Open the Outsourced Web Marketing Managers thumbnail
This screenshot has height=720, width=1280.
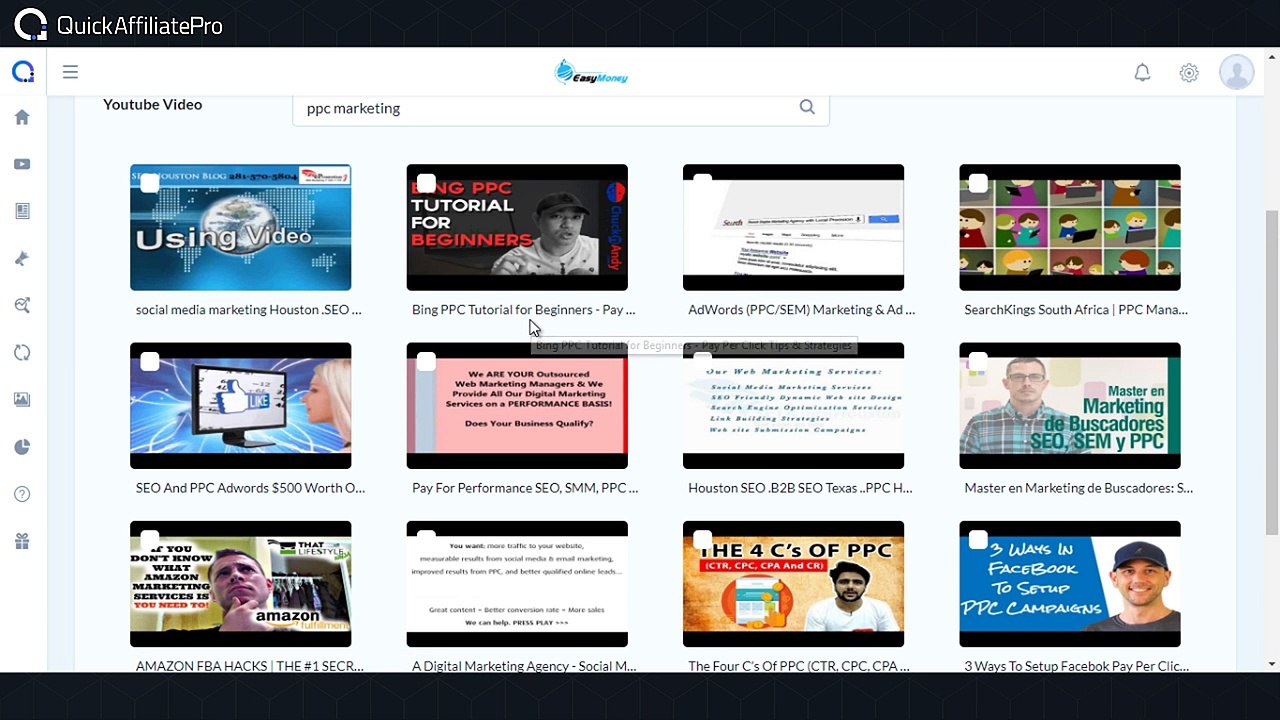(x=517, y=405)
